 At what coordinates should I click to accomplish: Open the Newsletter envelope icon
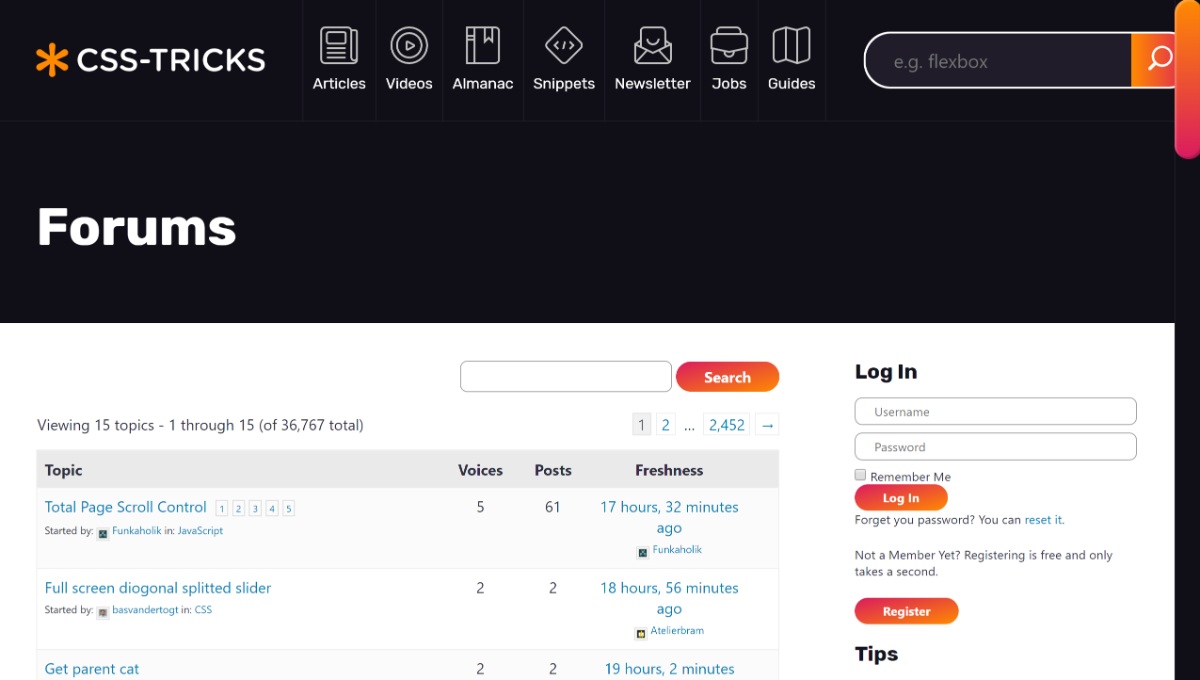coord(652,44)
